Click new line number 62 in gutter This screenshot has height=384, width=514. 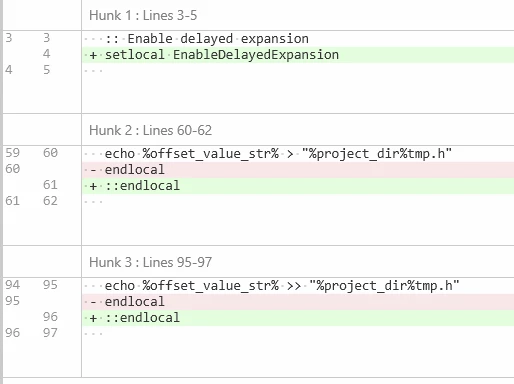pyautogui.click(x=50, y=201)
